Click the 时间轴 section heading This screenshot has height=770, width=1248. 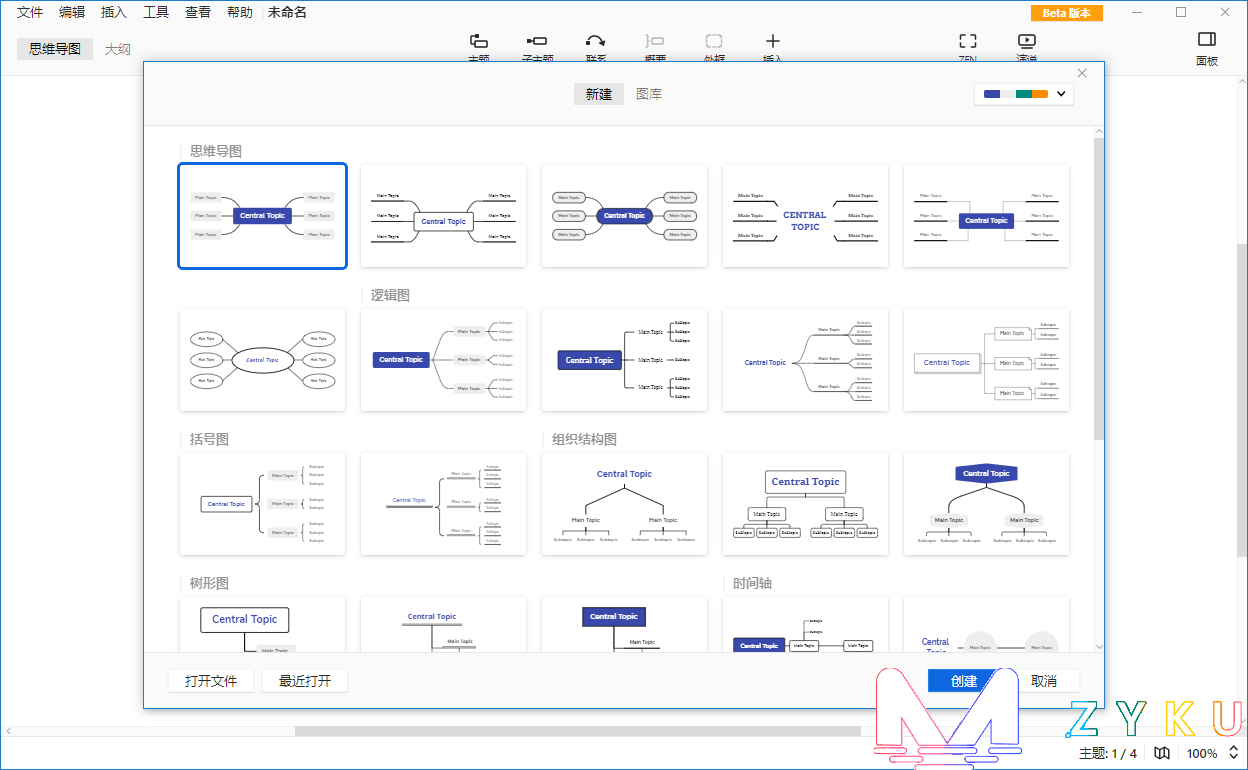[x=752, y=583]
